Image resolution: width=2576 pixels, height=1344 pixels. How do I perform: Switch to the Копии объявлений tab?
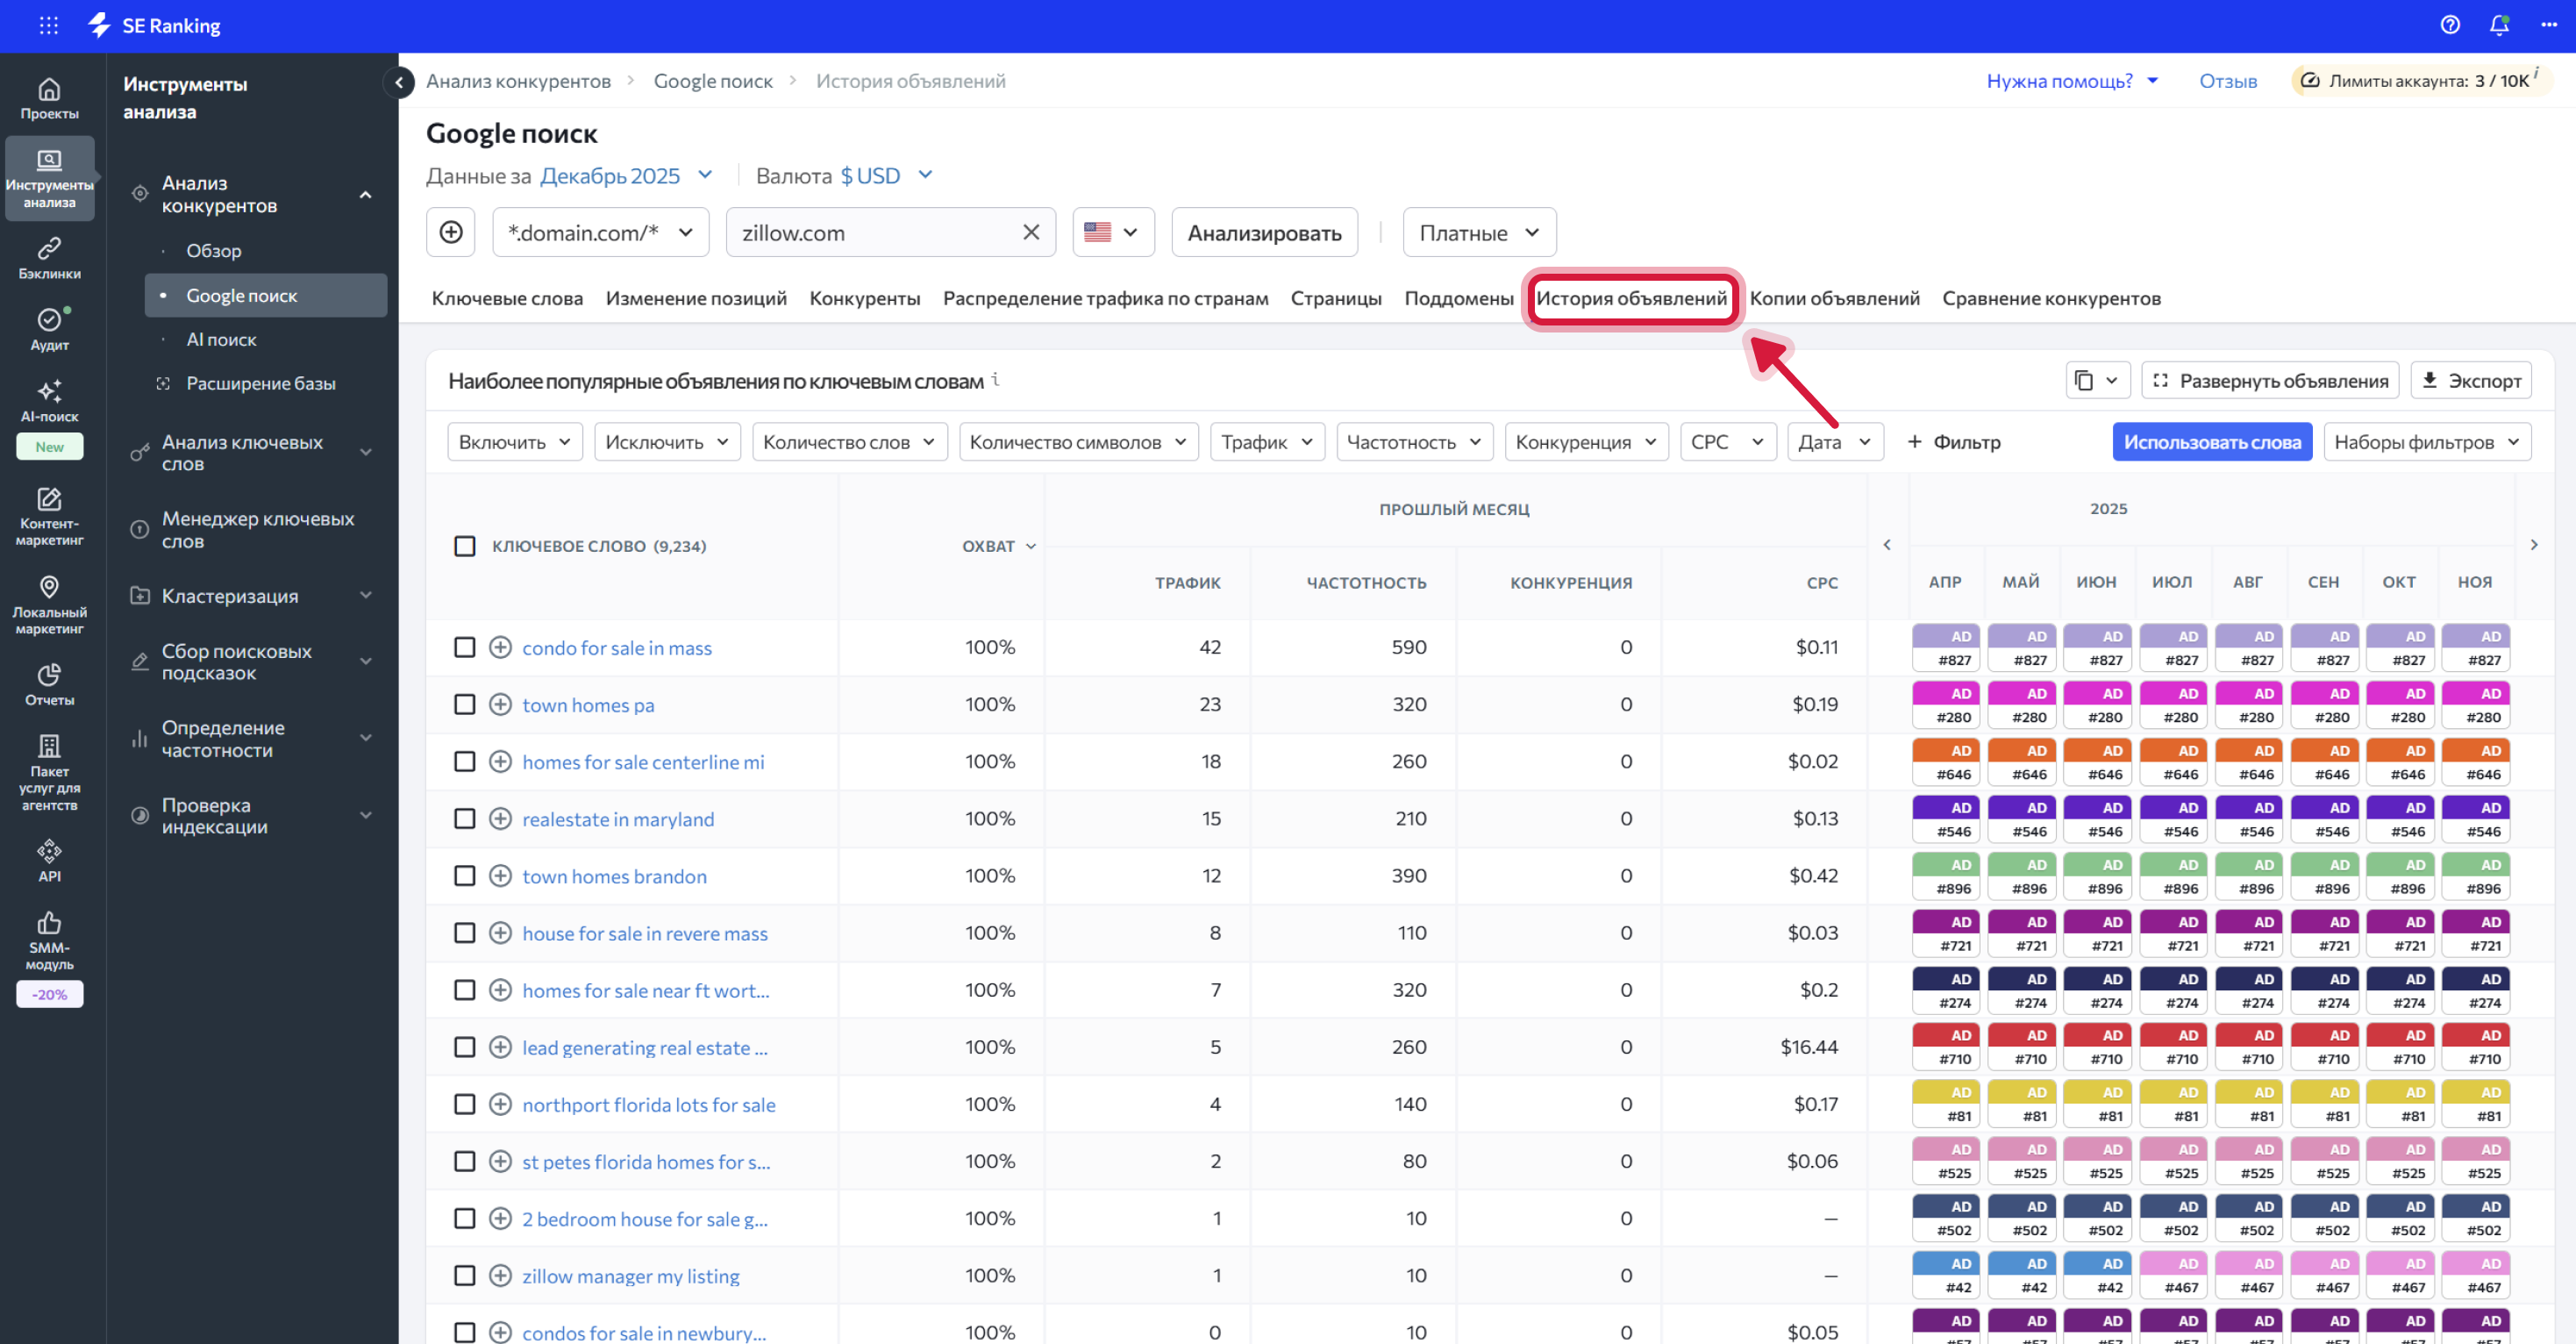(x=1834, y=297)
